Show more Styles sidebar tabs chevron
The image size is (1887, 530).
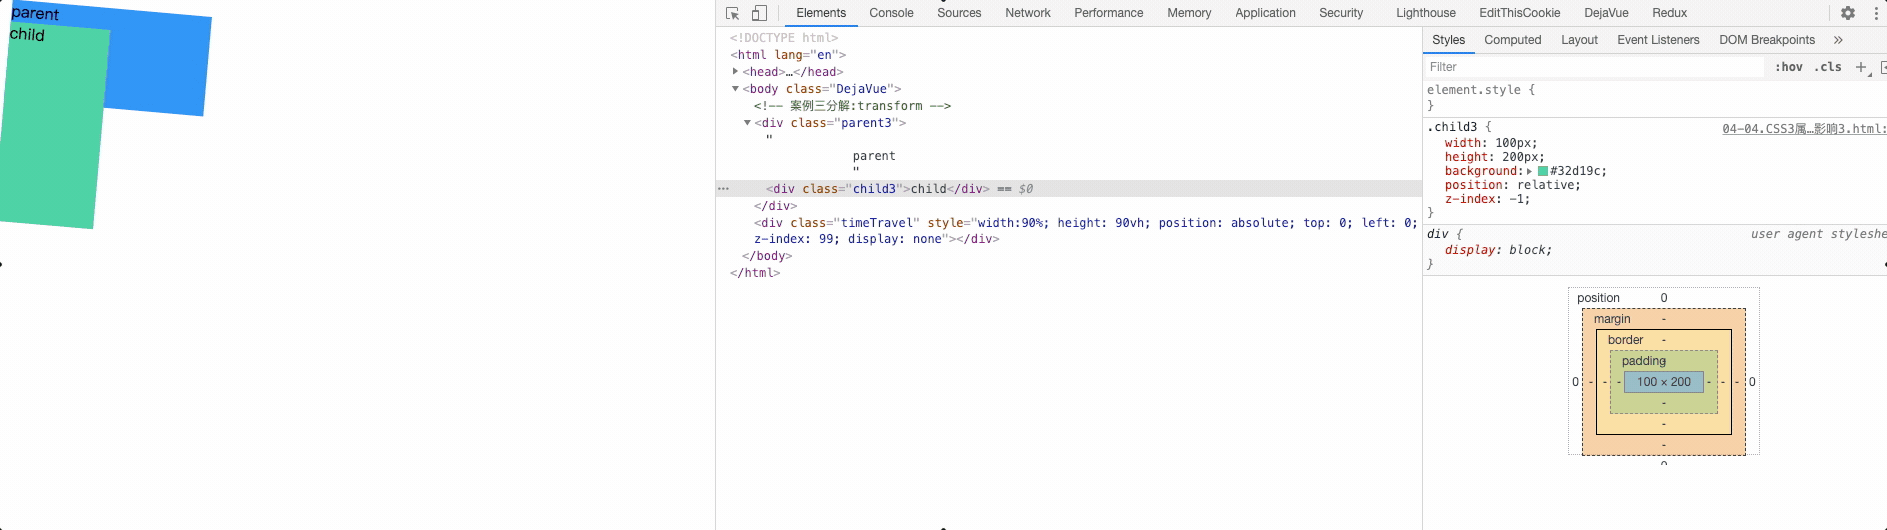point(1838,40)
